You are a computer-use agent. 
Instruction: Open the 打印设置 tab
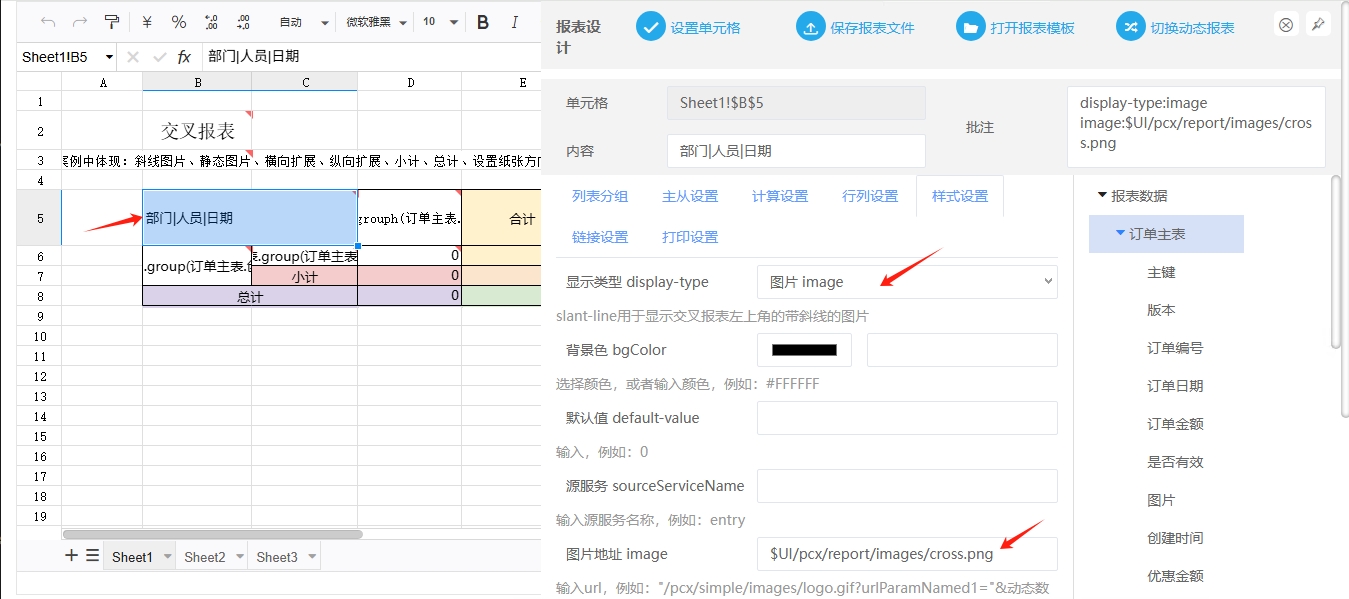pos(690,237)
